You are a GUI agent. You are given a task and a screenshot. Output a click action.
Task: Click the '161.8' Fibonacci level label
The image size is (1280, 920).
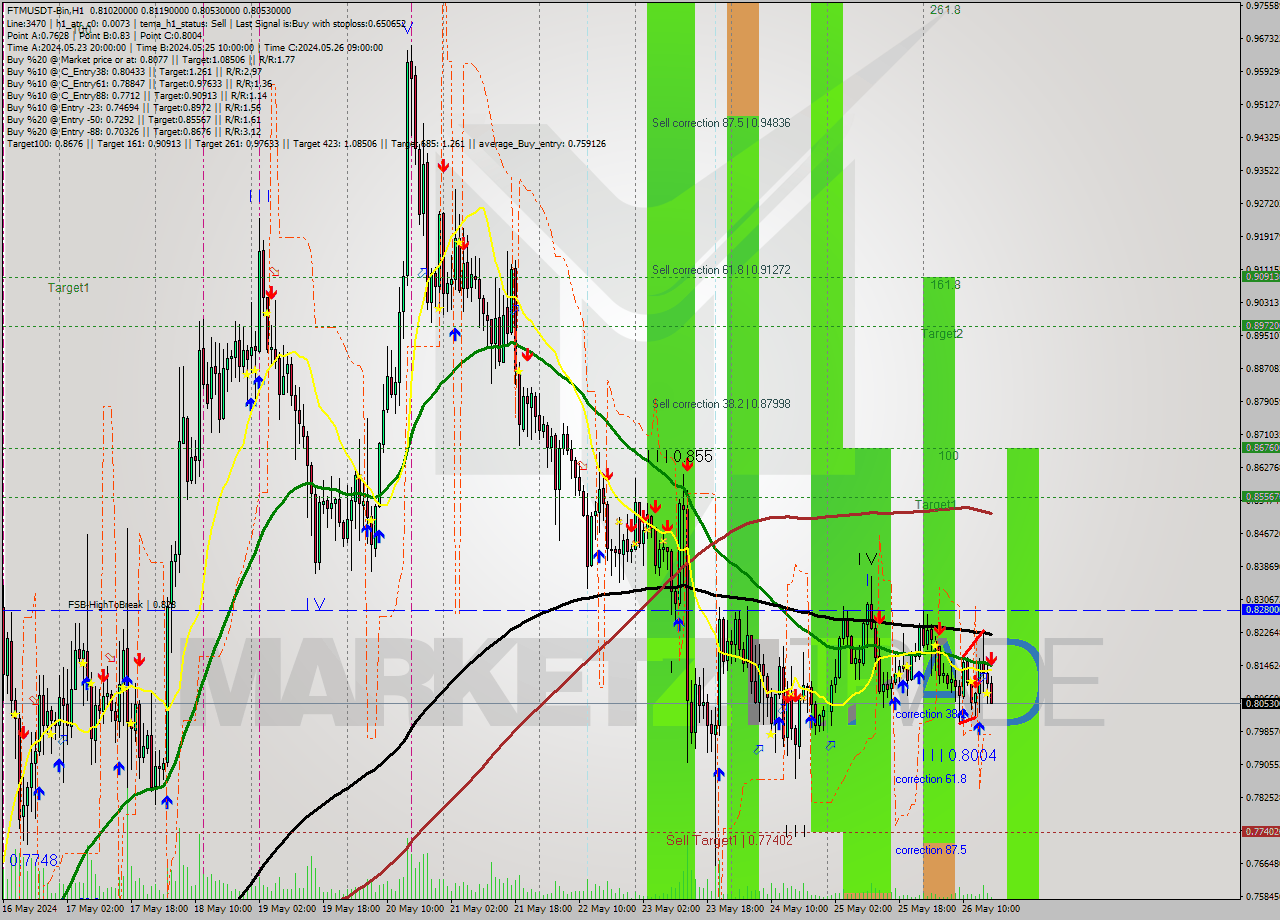click(x=945, y=285)
